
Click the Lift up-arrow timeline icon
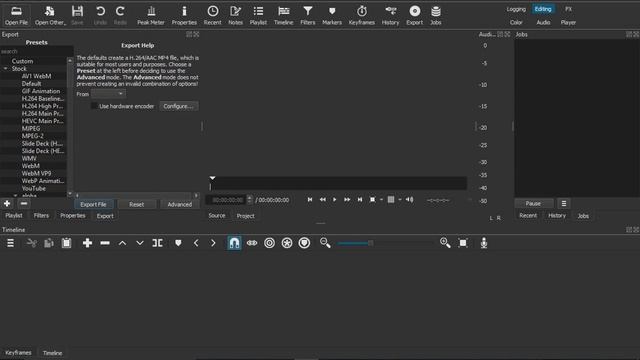tap(122, 243)
